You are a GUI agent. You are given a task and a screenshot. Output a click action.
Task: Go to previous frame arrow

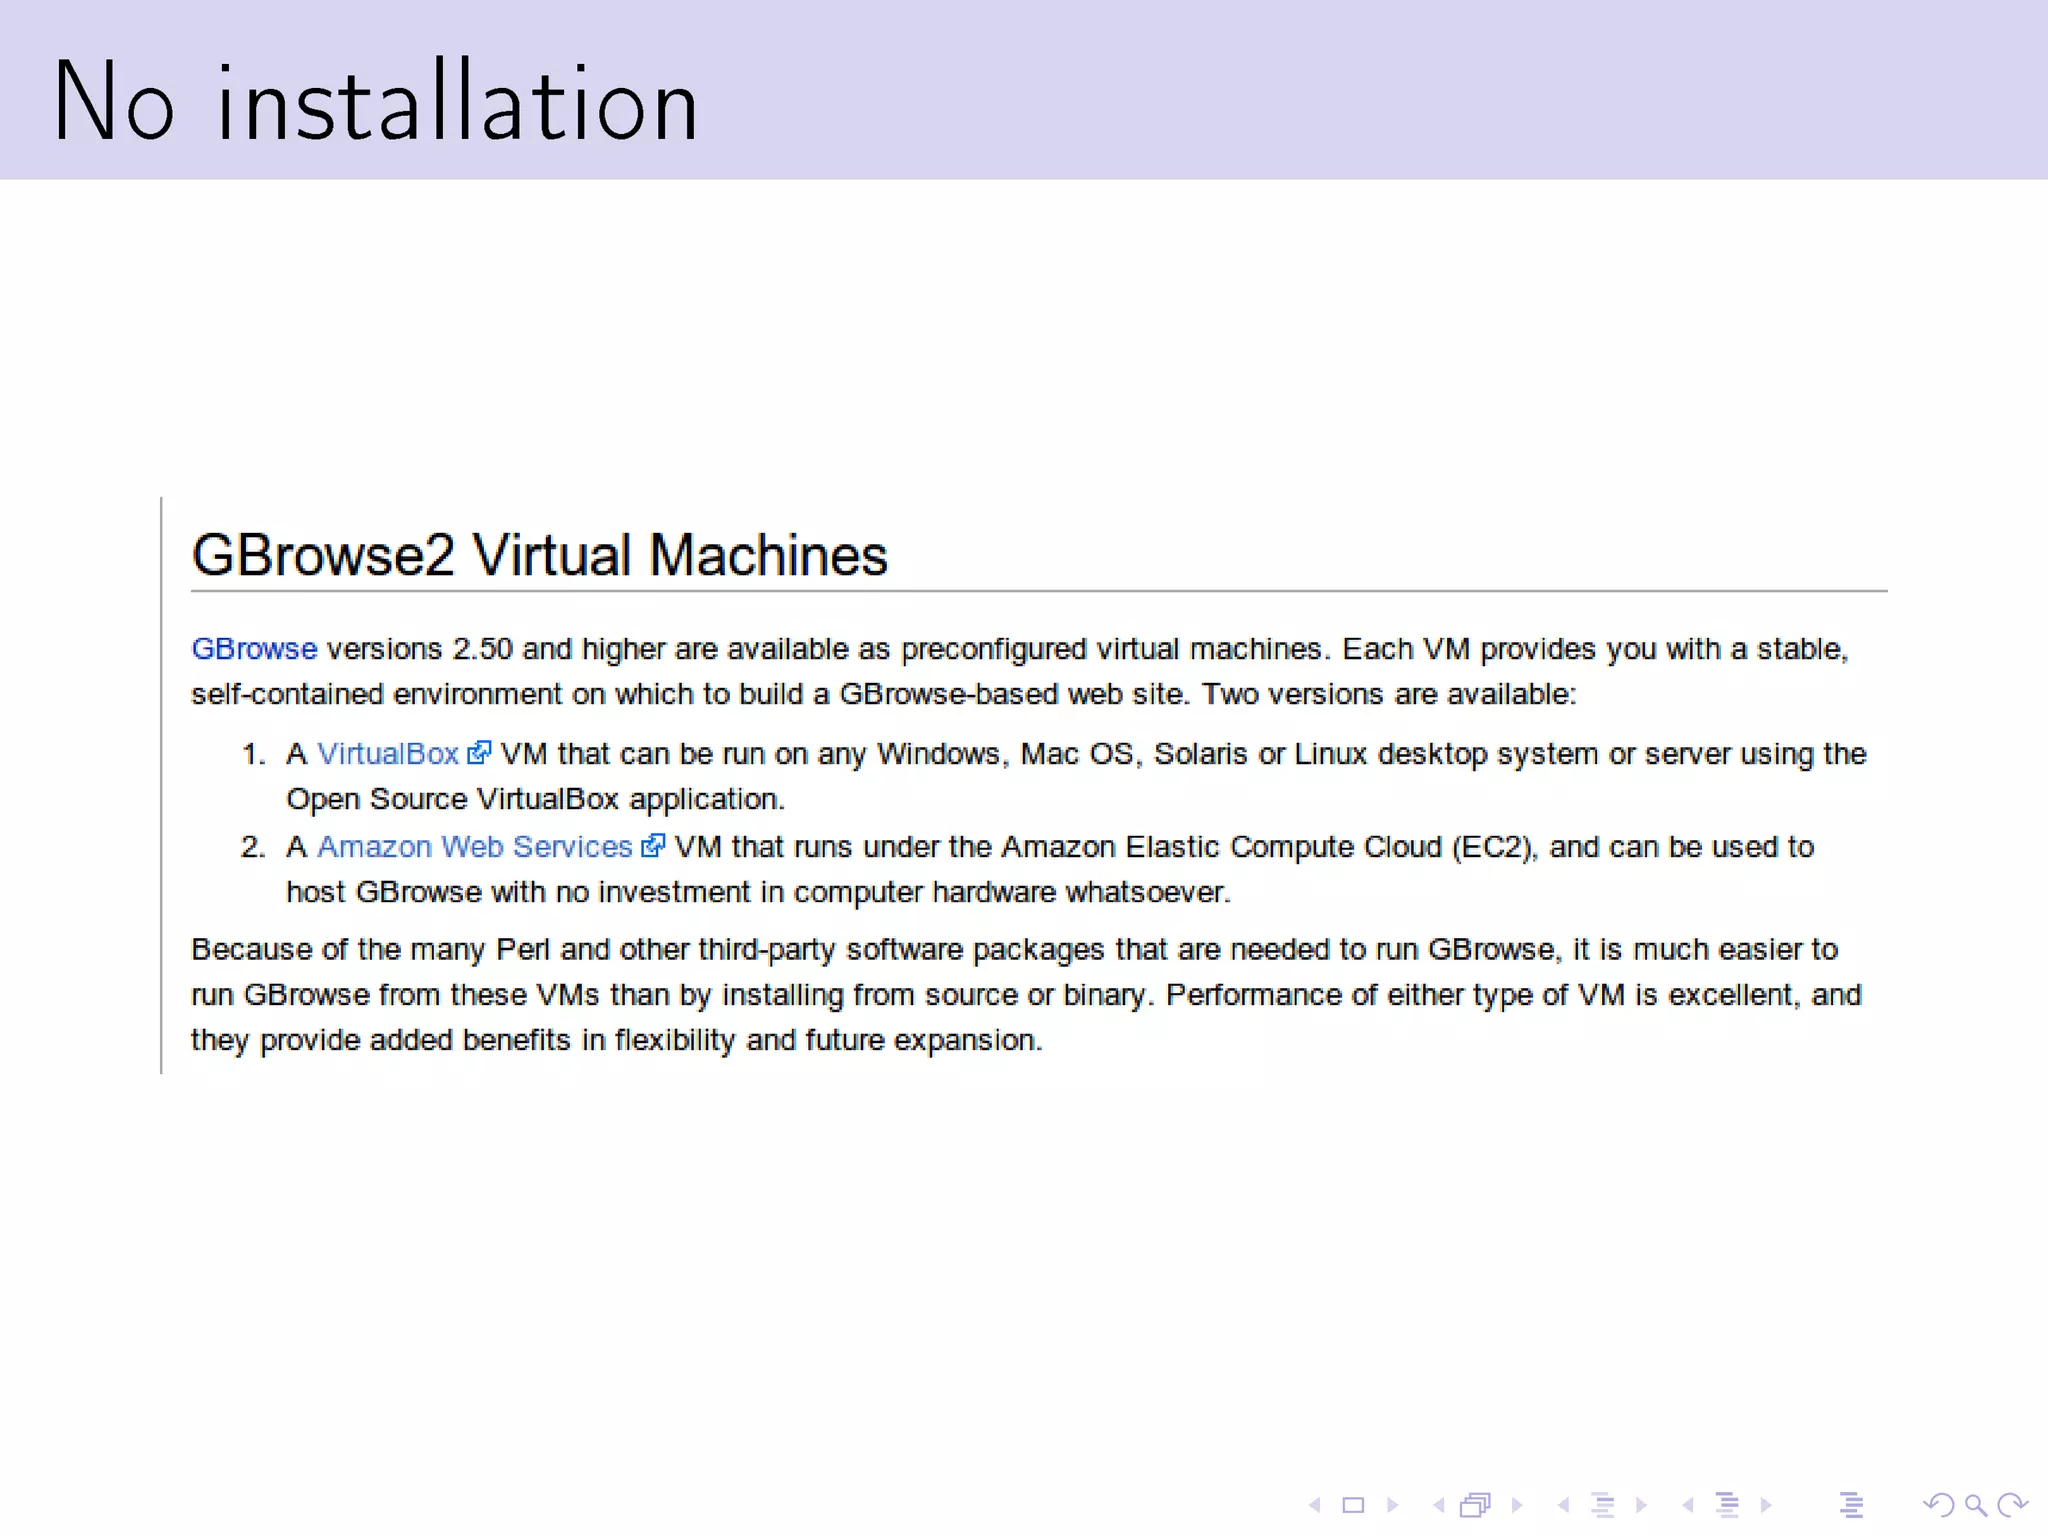1439,1505
